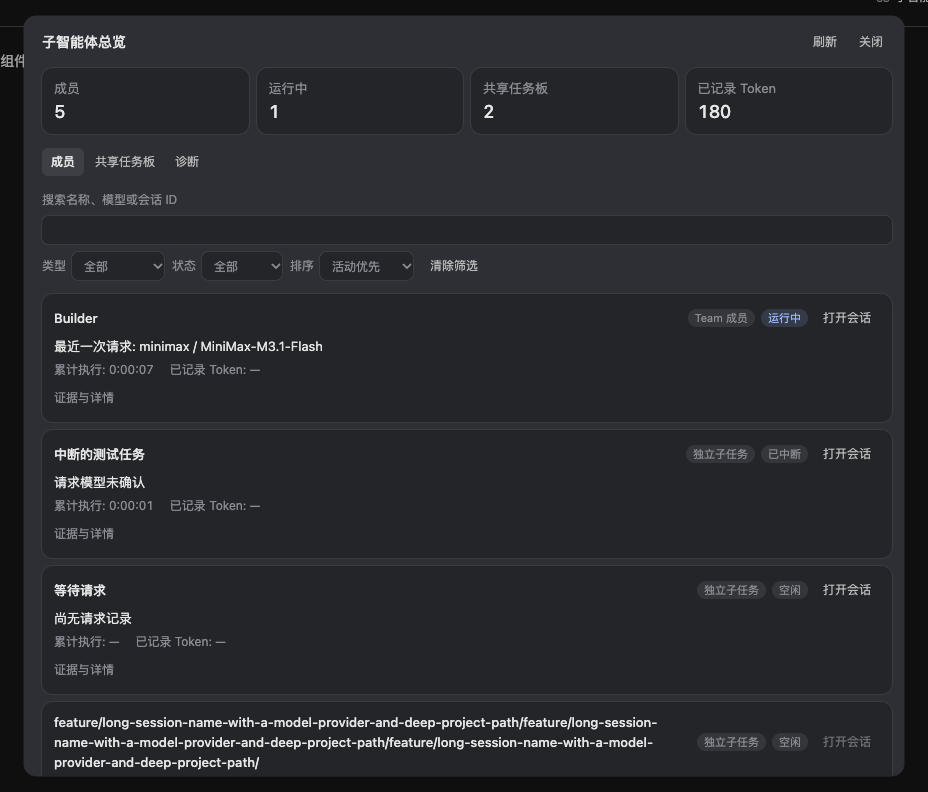
Task: Click the Builder member name
Action: [76, 318]
